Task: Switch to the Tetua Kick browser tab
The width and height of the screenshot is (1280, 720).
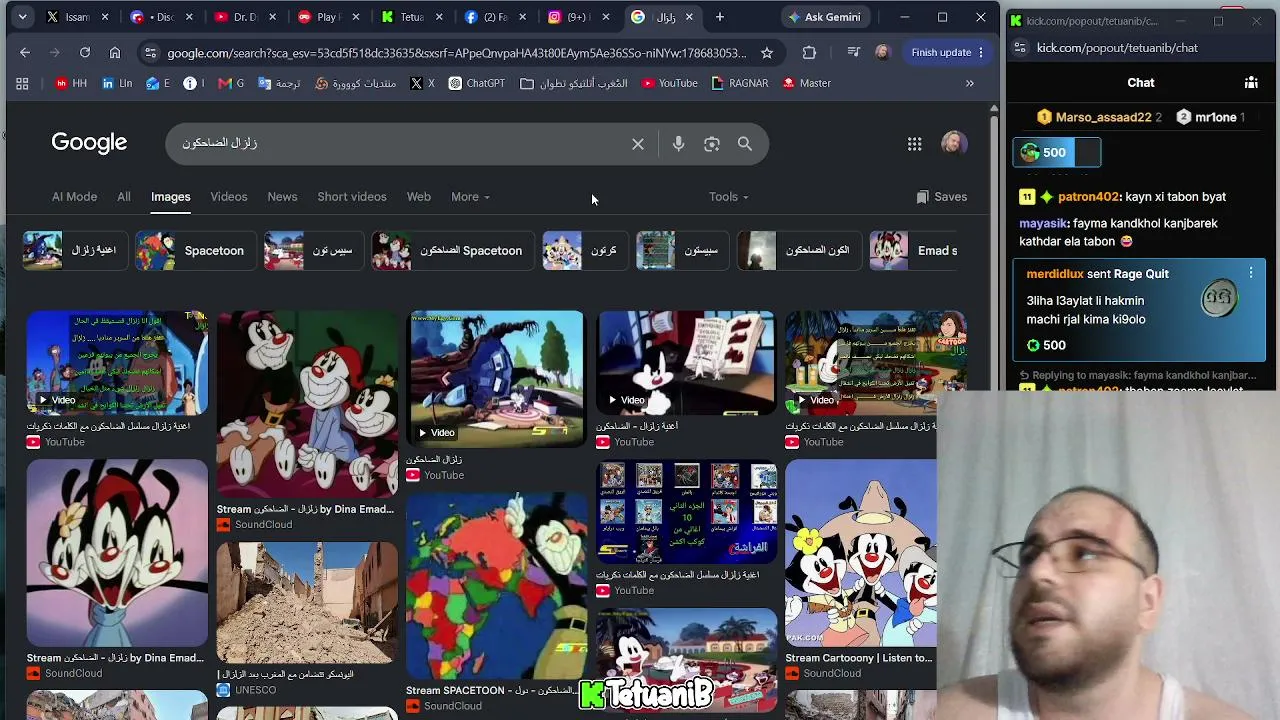Action: 411,17
